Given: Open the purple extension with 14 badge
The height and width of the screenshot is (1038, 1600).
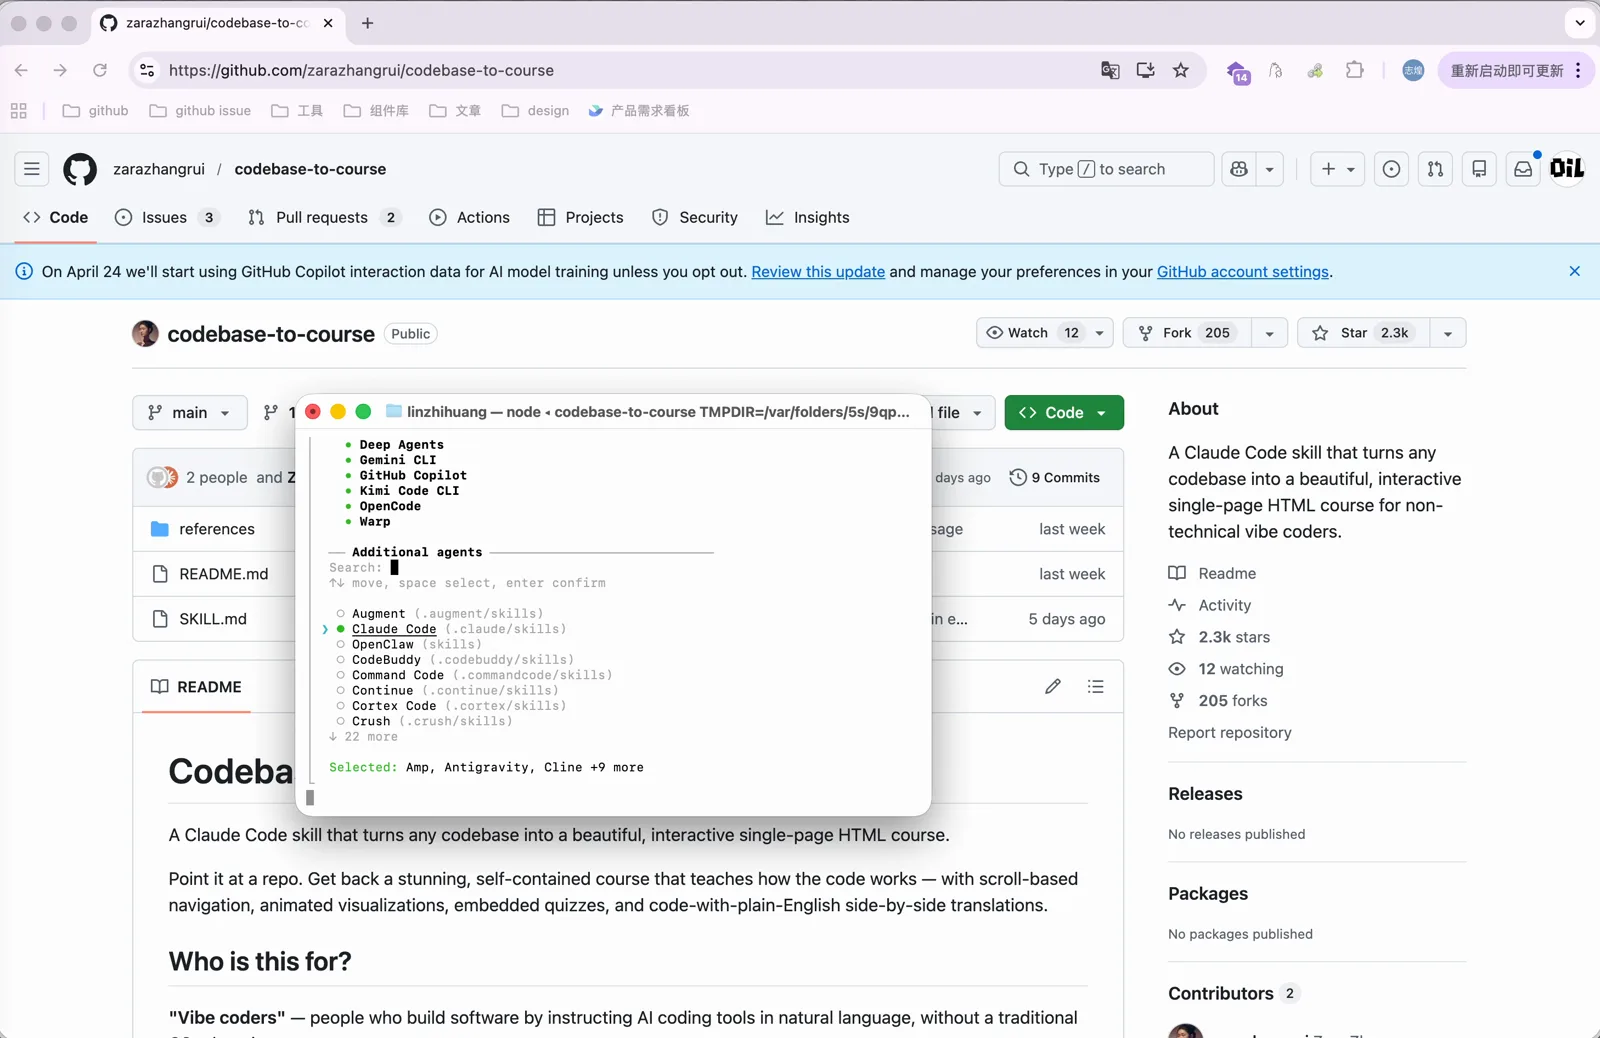Looking at the screenshot, I should point(1237,71).
